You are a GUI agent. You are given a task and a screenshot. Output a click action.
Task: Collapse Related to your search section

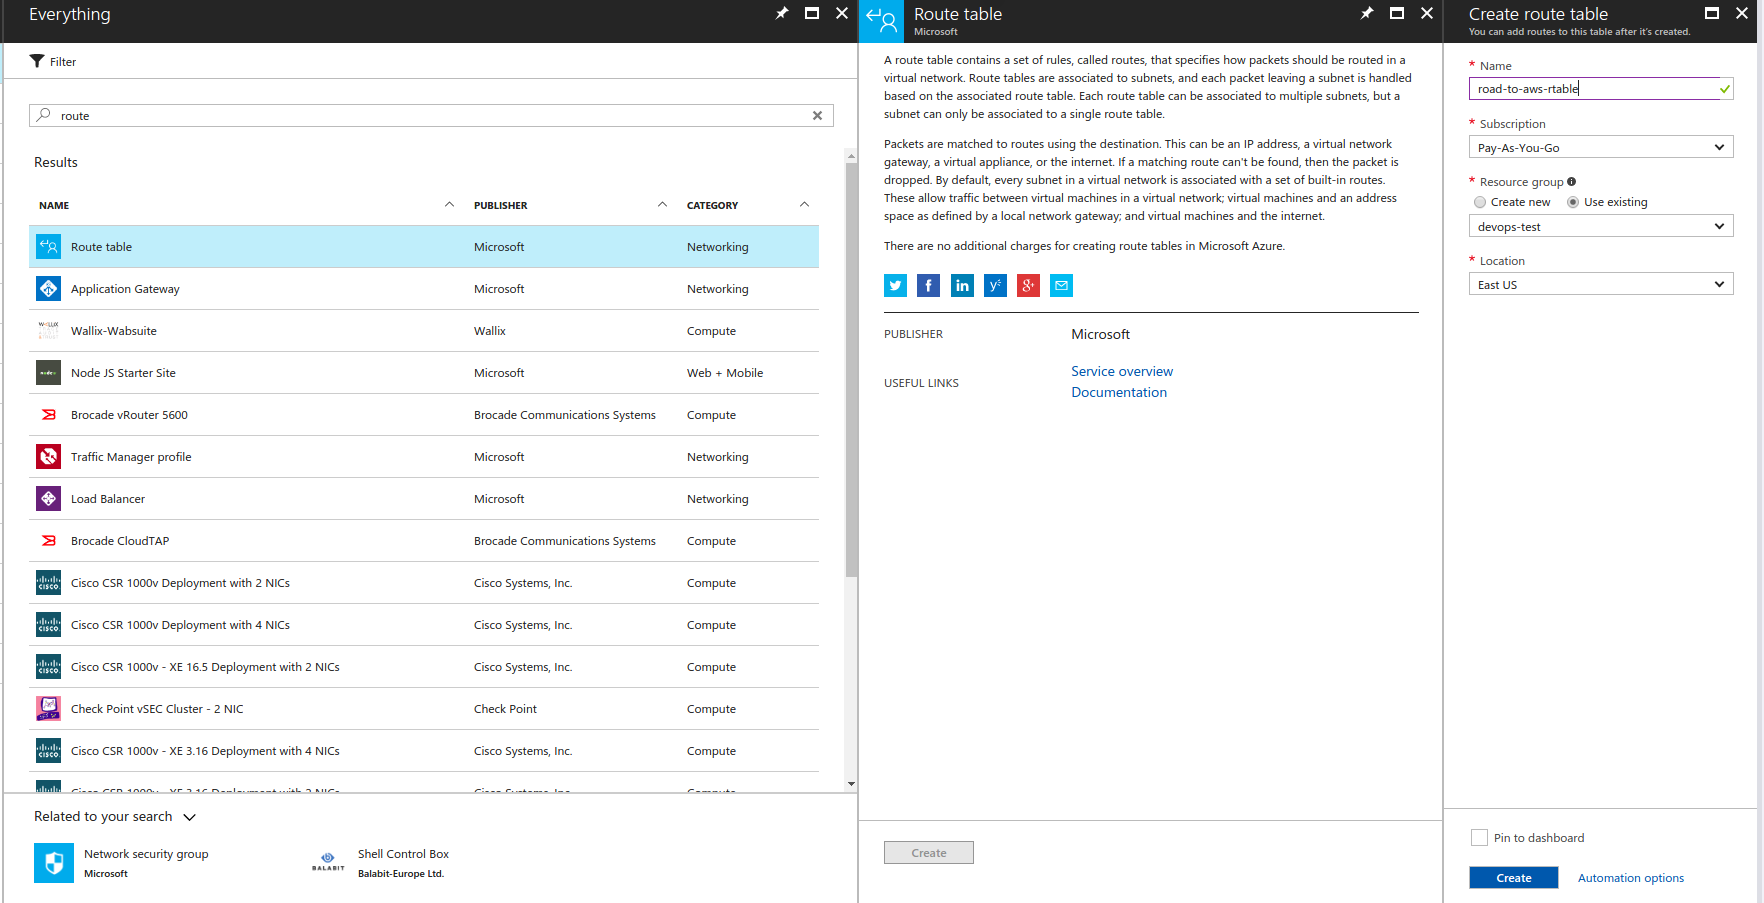coord(189,817)
